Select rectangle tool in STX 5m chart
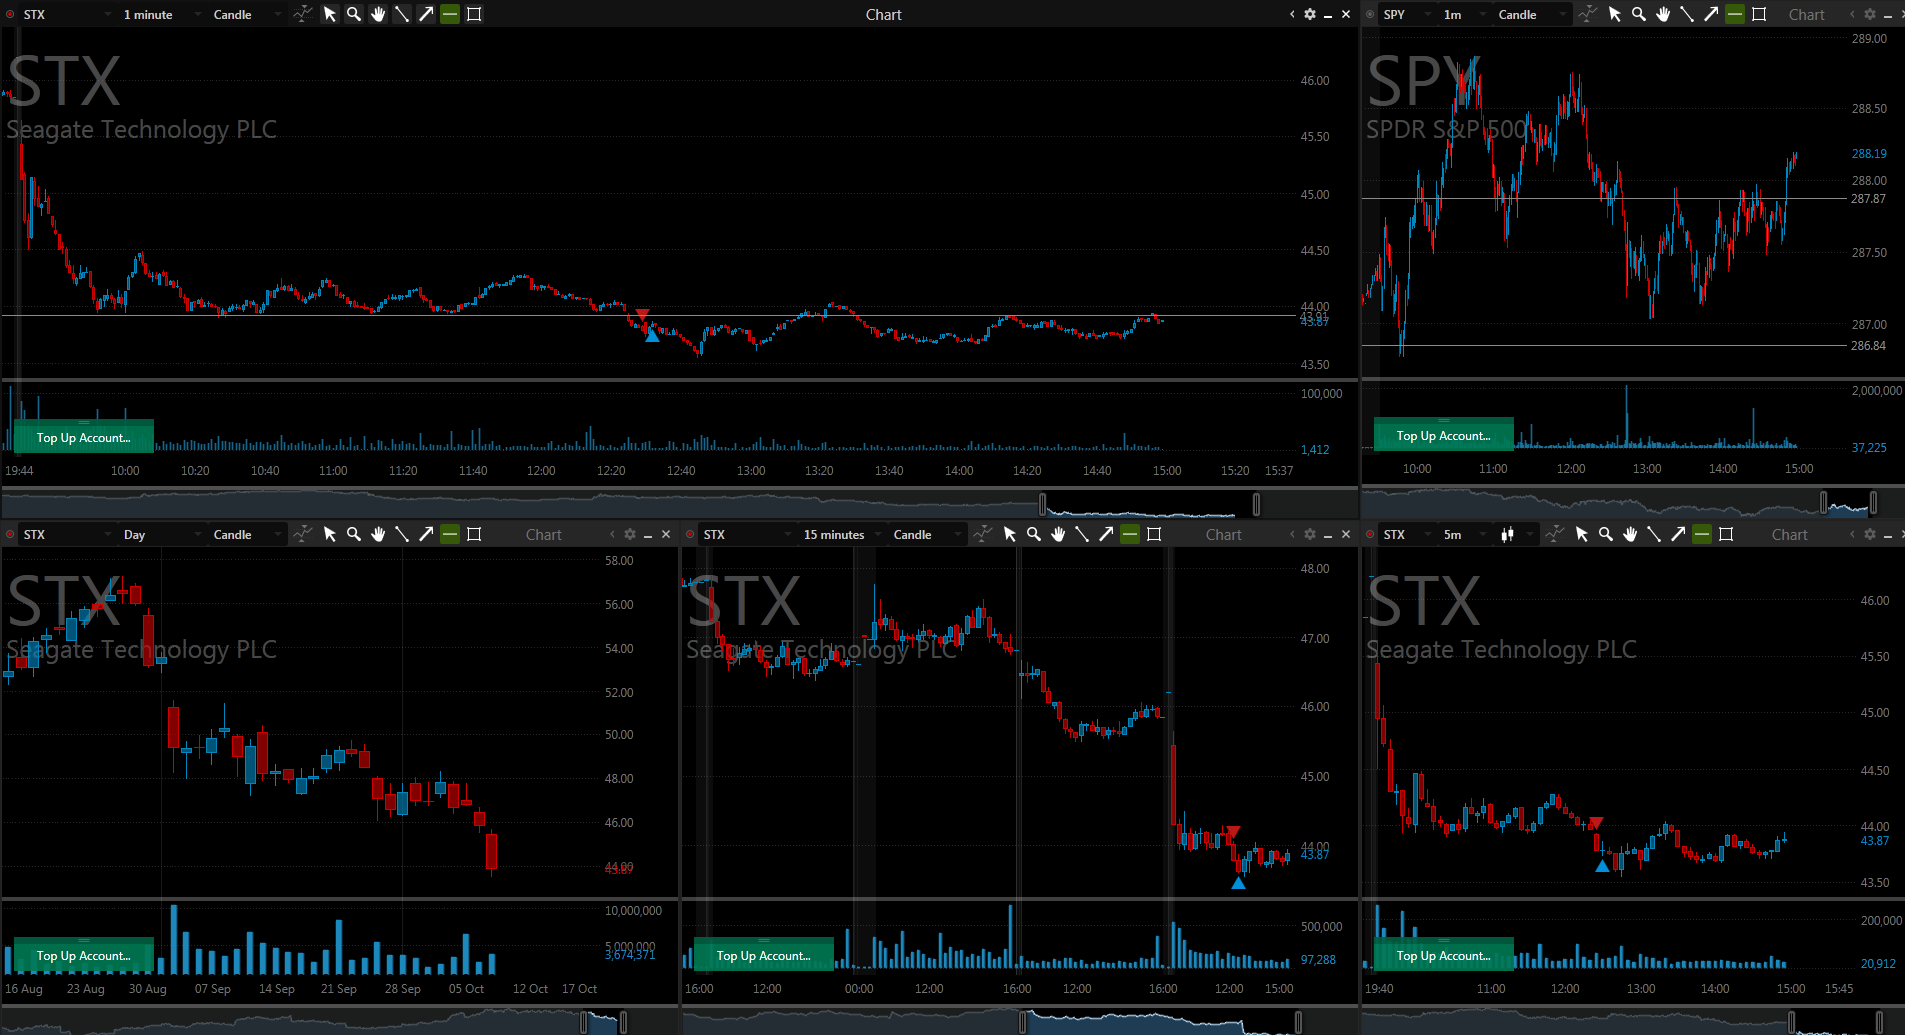Viewport: 1905px width, 1035px height. point(1726,534)
